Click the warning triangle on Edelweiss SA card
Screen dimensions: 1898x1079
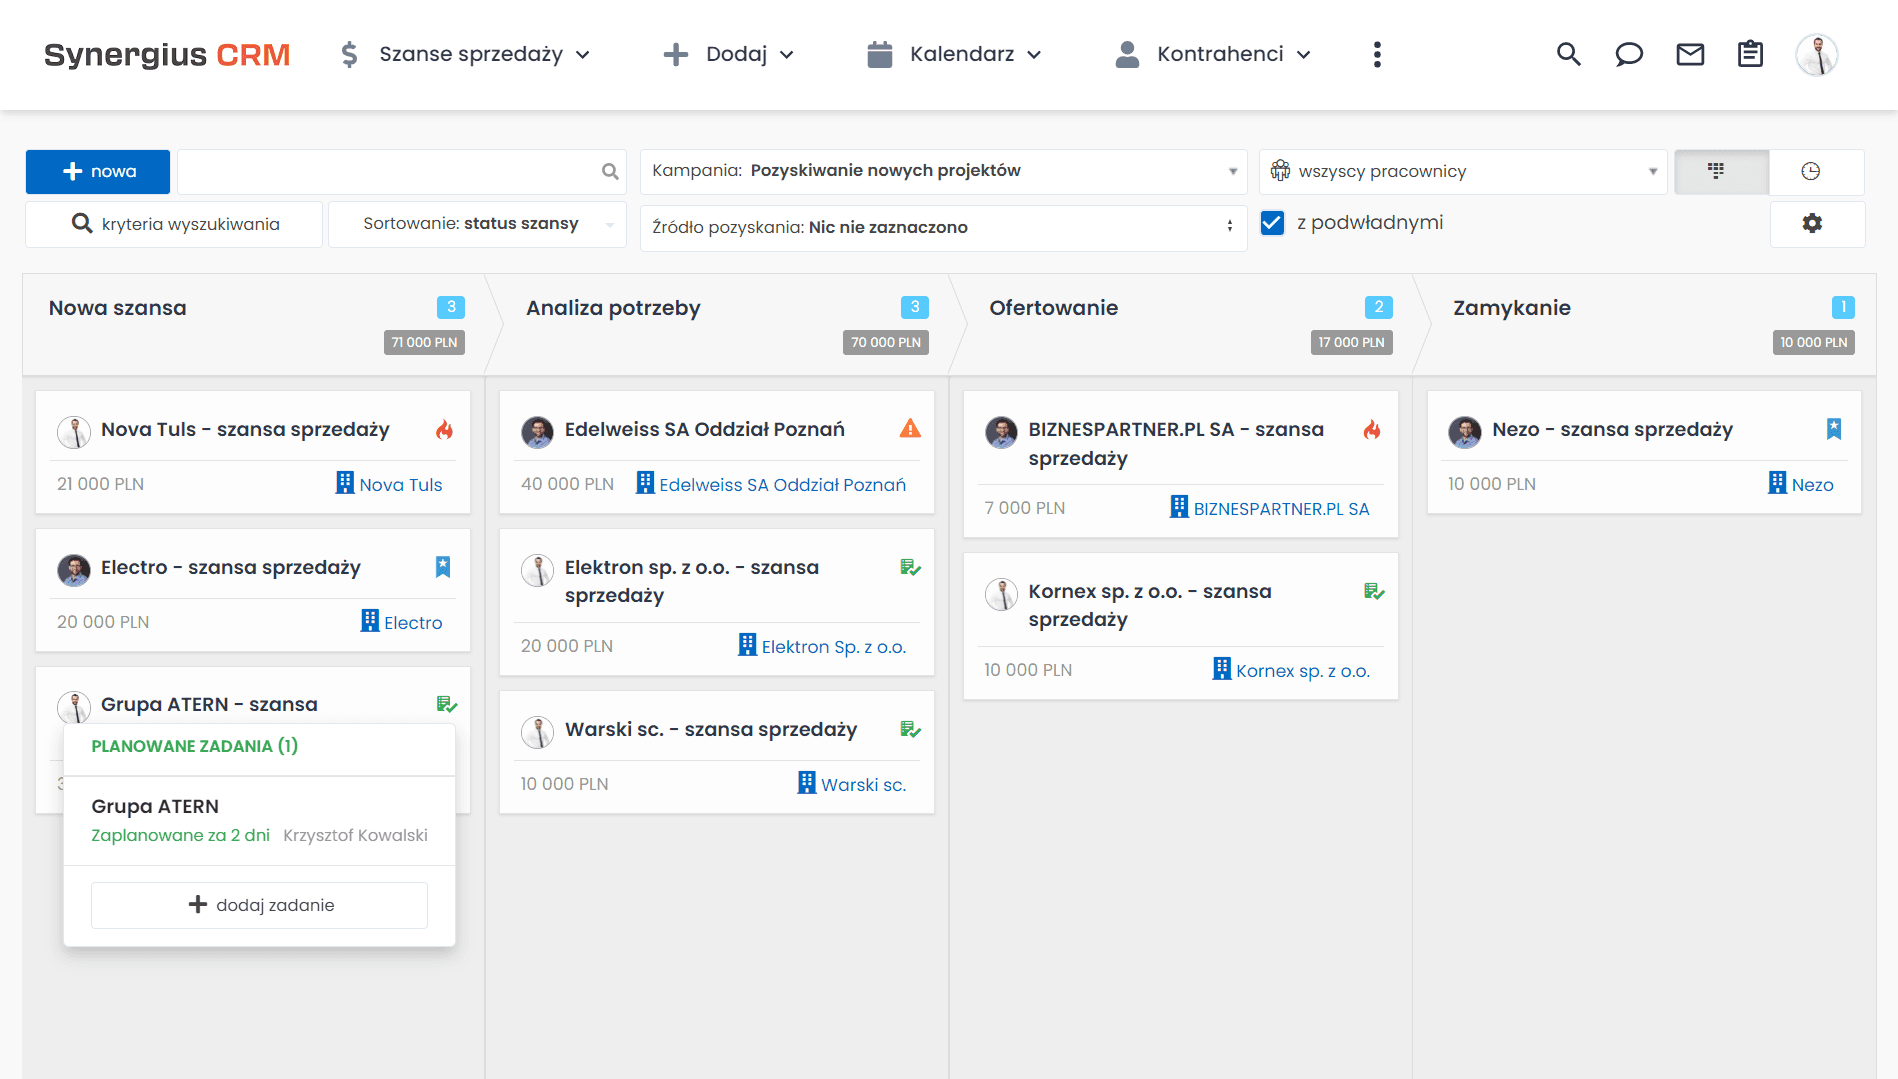tap(909, 429)
